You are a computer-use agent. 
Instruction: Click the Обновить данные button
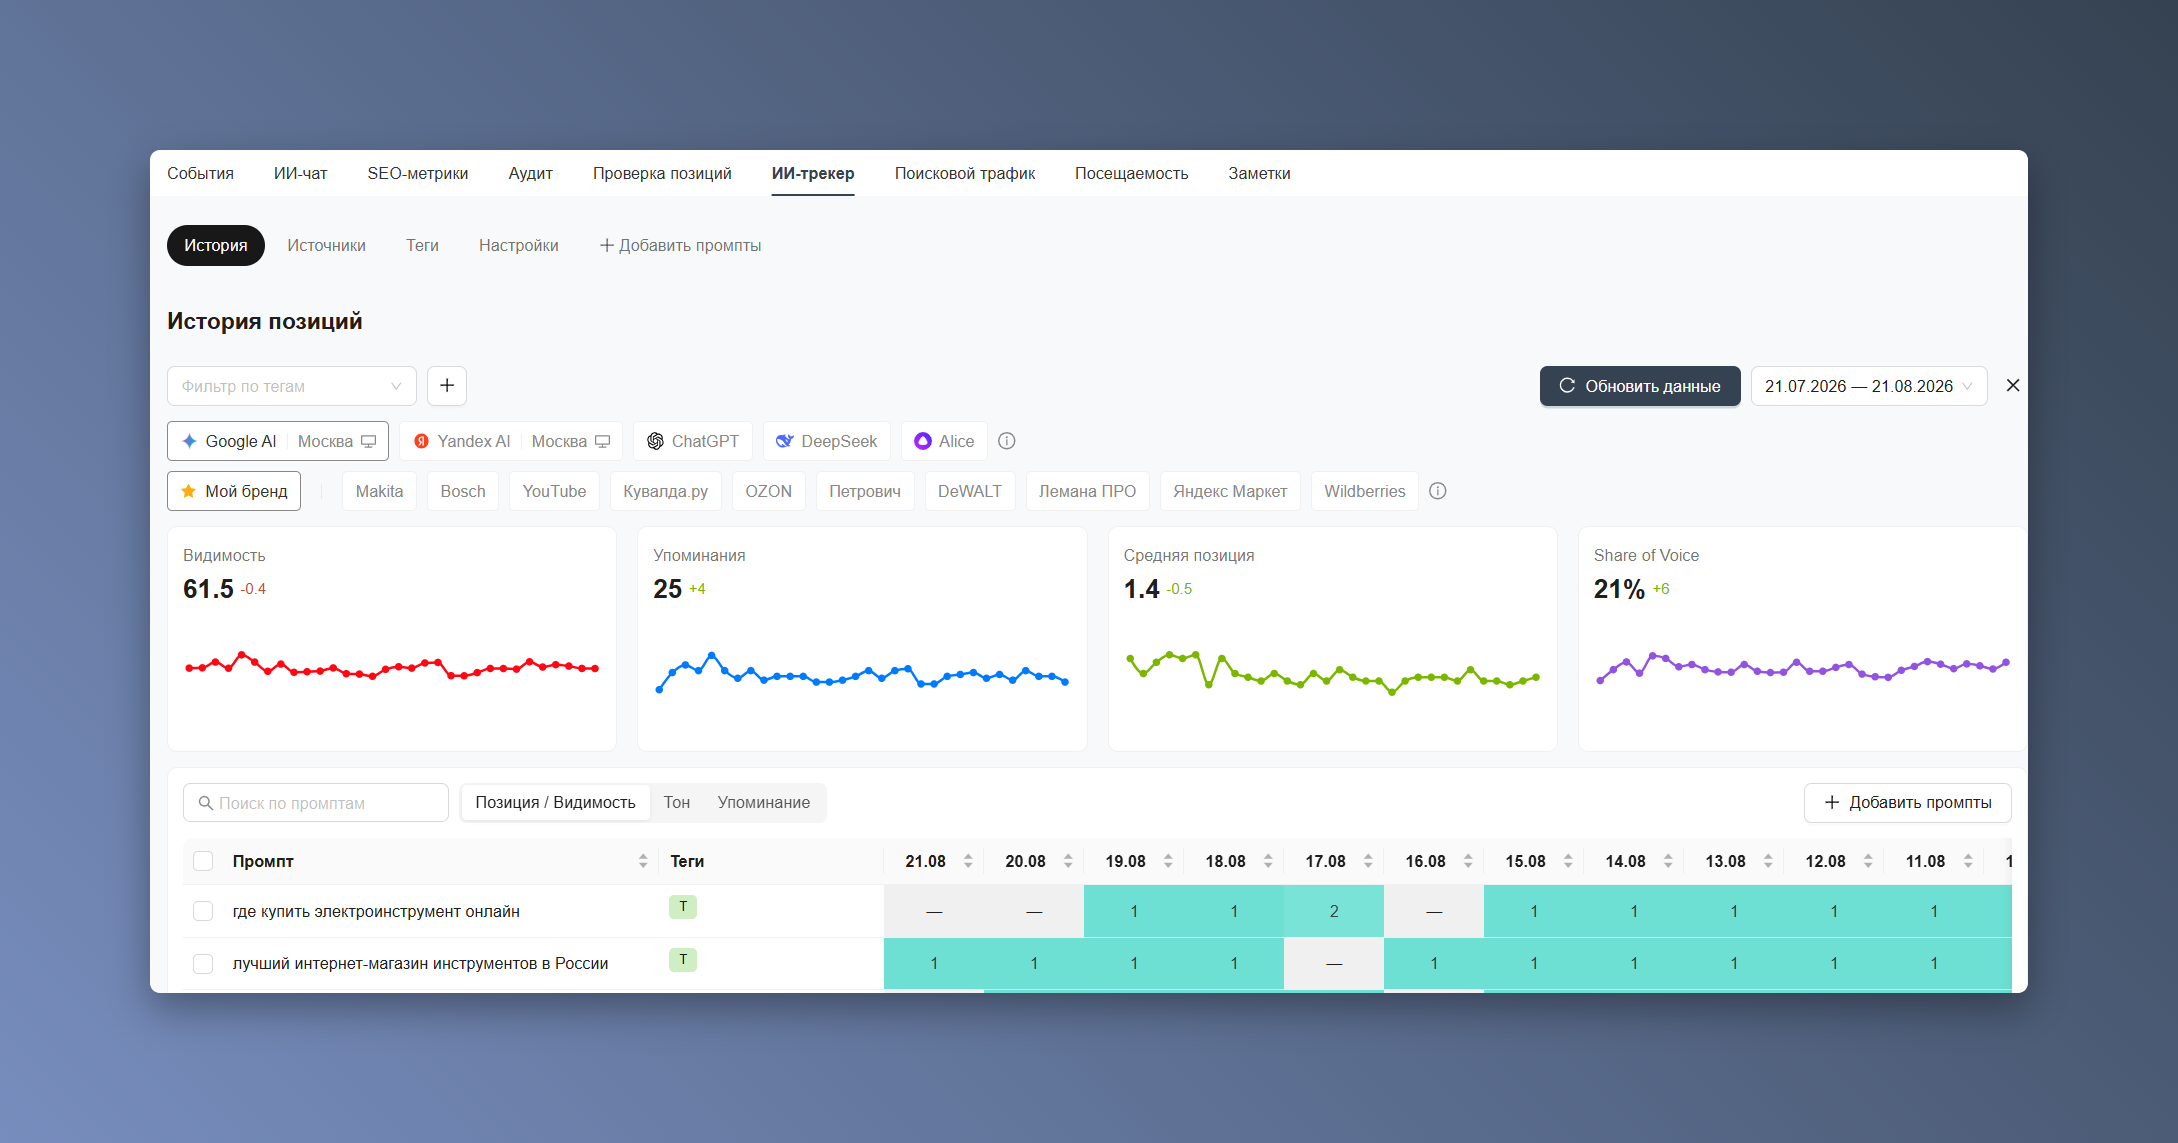(1640, 386)
